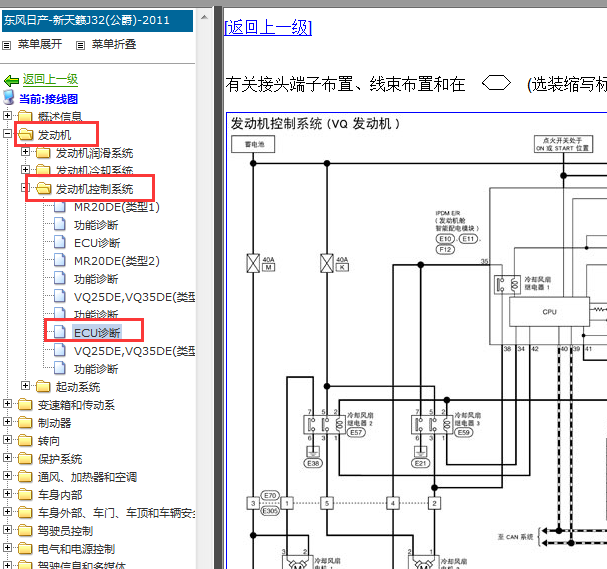Image resolution: width=607 pixels, height=569 pixels.
Task: Click 保护系统 folder icon
Action: point(26,458)
